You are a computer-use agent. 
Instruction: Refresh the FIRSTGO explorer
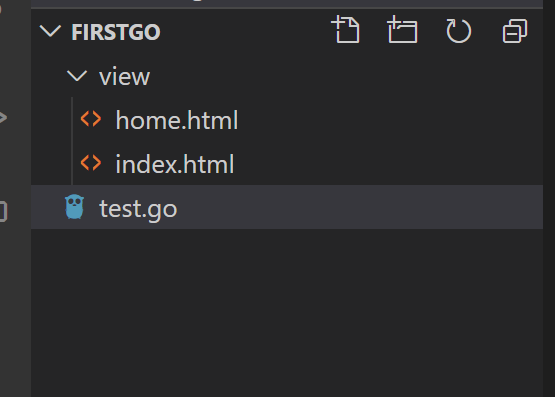pyautogui.click(x=458, y=31)
